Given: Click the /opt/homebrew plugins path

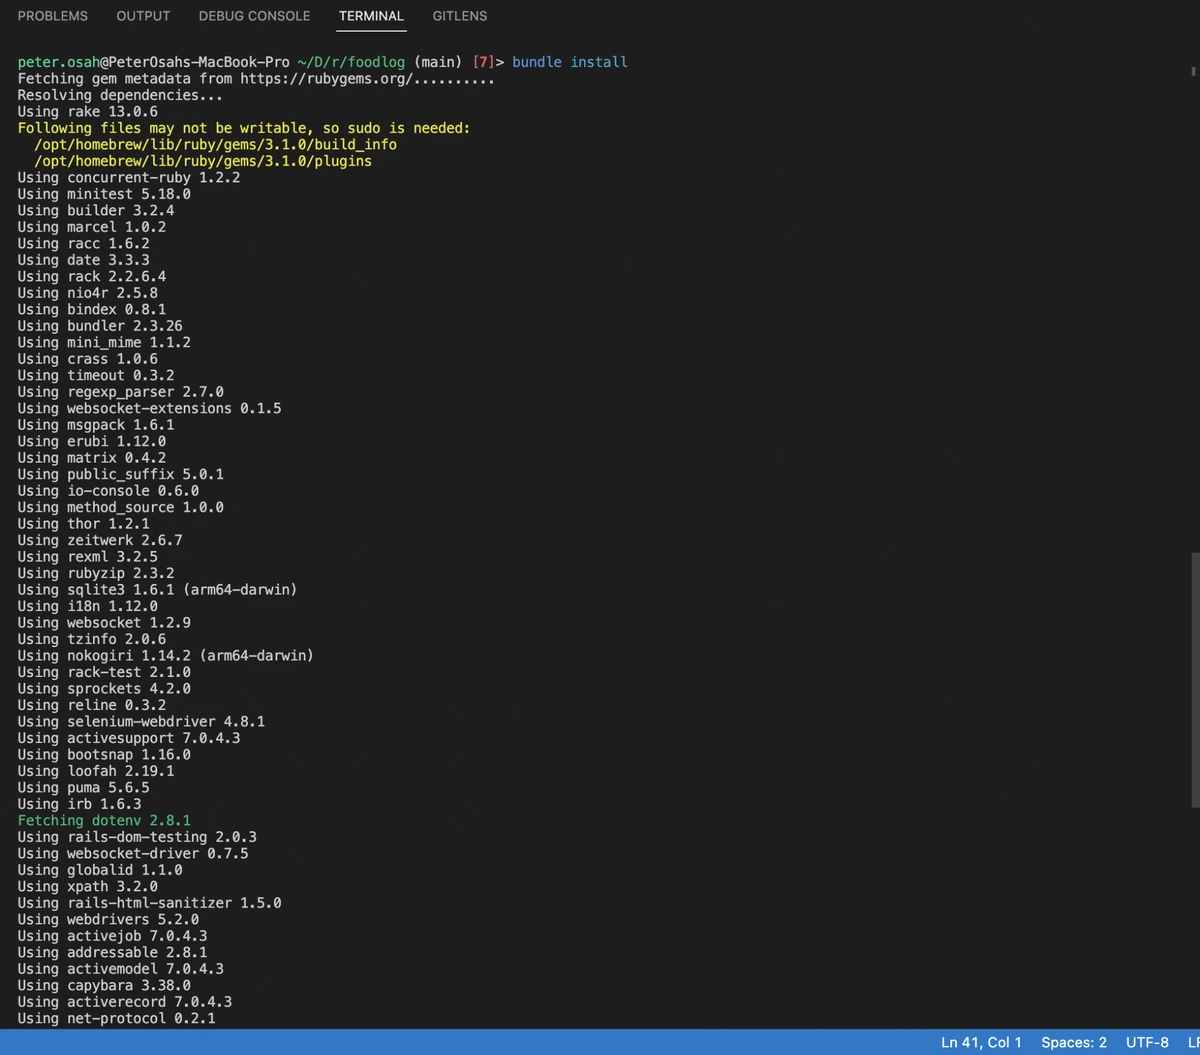Looking at the screenshot, I should click(203, 161).
